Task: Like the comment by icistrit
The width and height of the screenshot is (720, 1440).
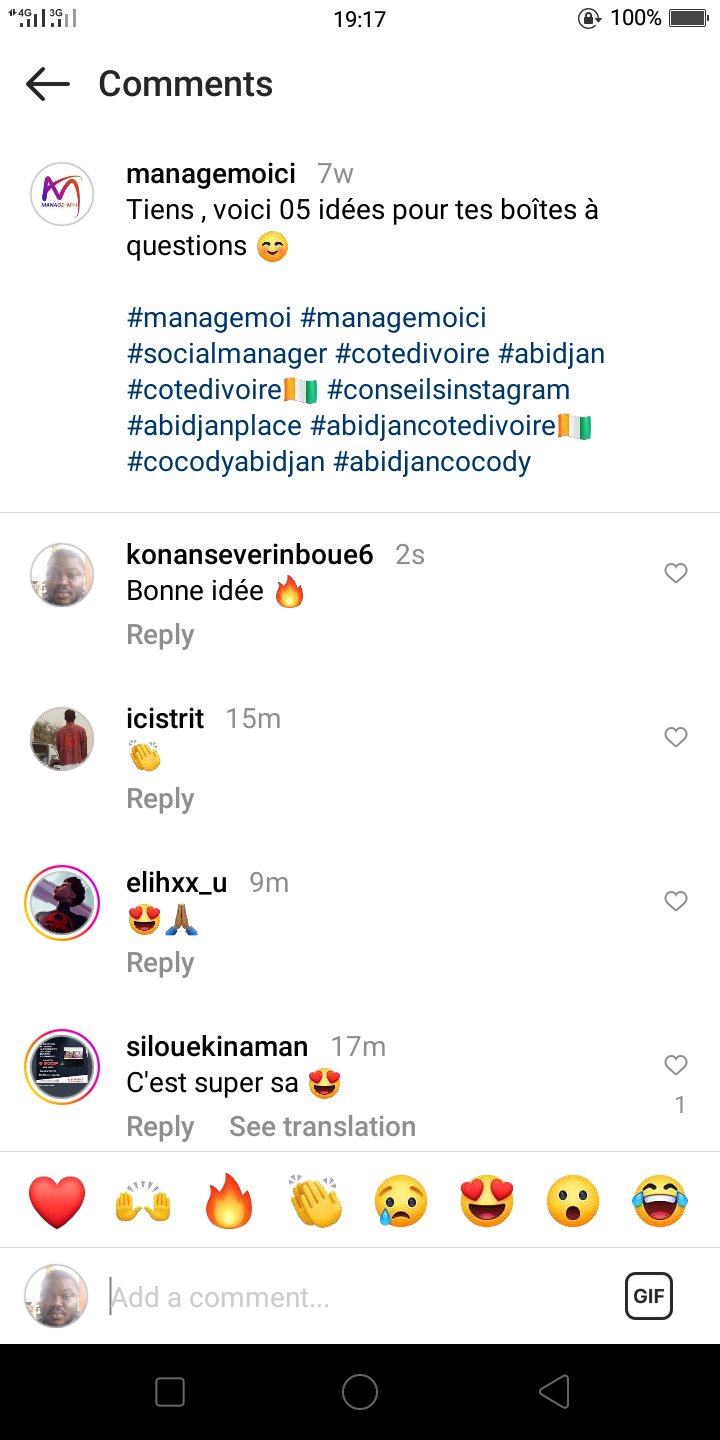Action: pos(676,737)
